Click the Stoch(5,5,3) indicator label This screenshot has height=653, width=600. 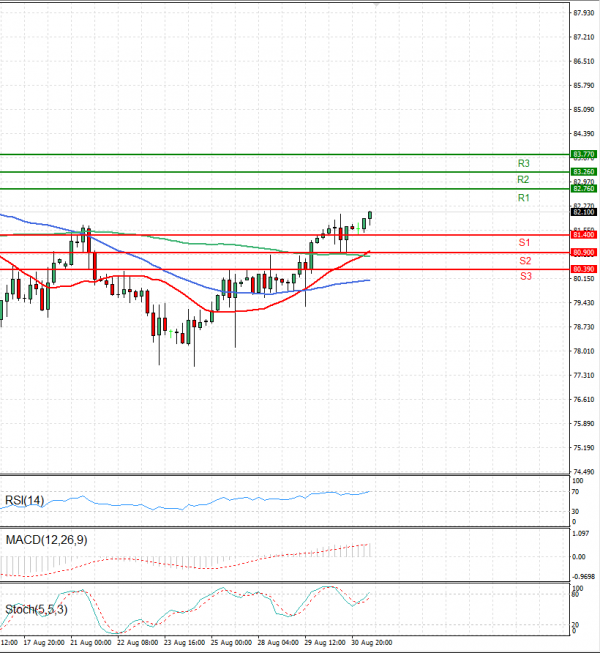pyautogui.click(x=36, y=609)
